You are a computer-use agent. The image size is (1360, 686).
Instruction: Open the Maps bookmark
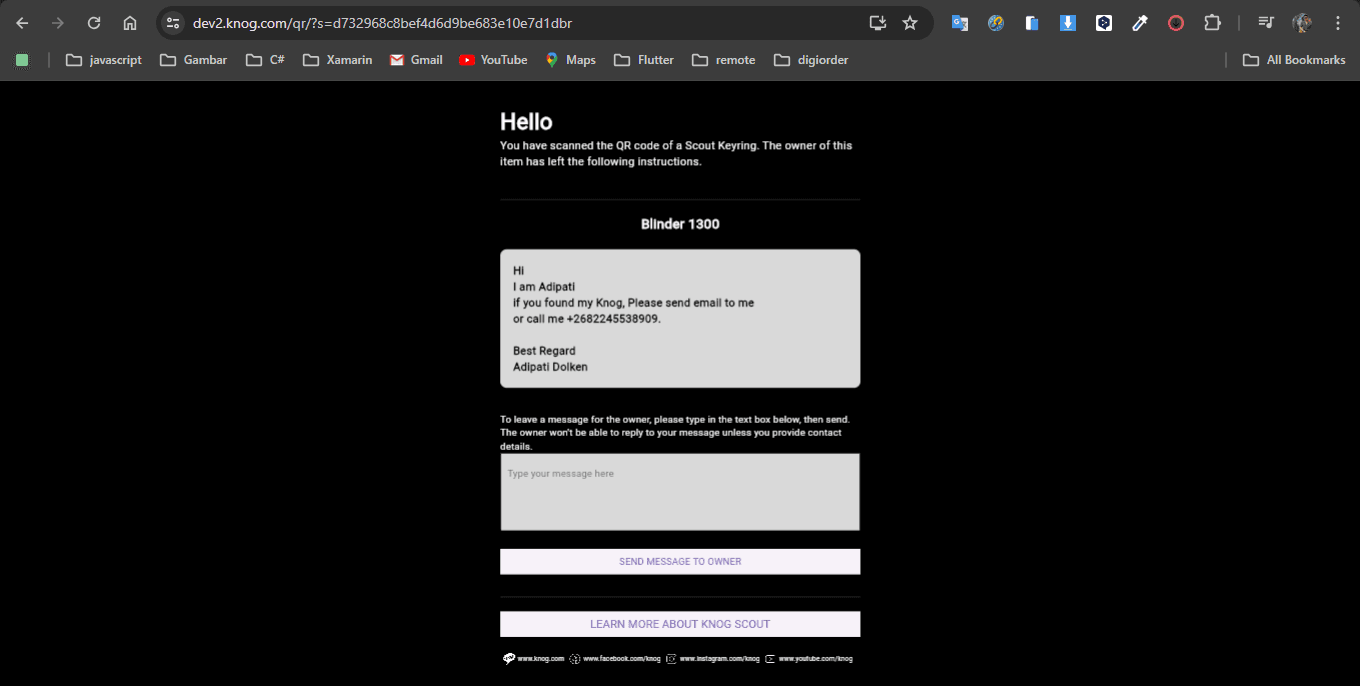click(571, 60)
